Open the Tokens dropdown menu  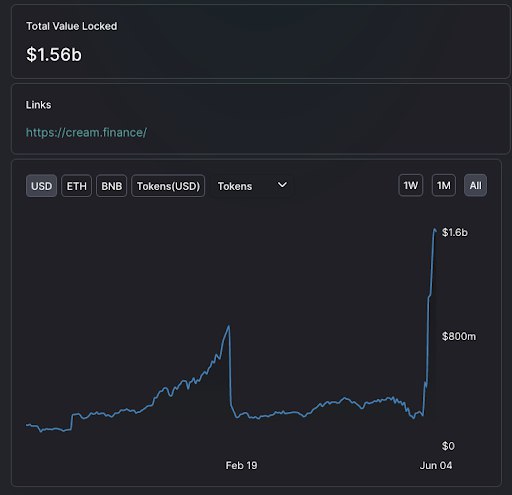click(252, 186)
